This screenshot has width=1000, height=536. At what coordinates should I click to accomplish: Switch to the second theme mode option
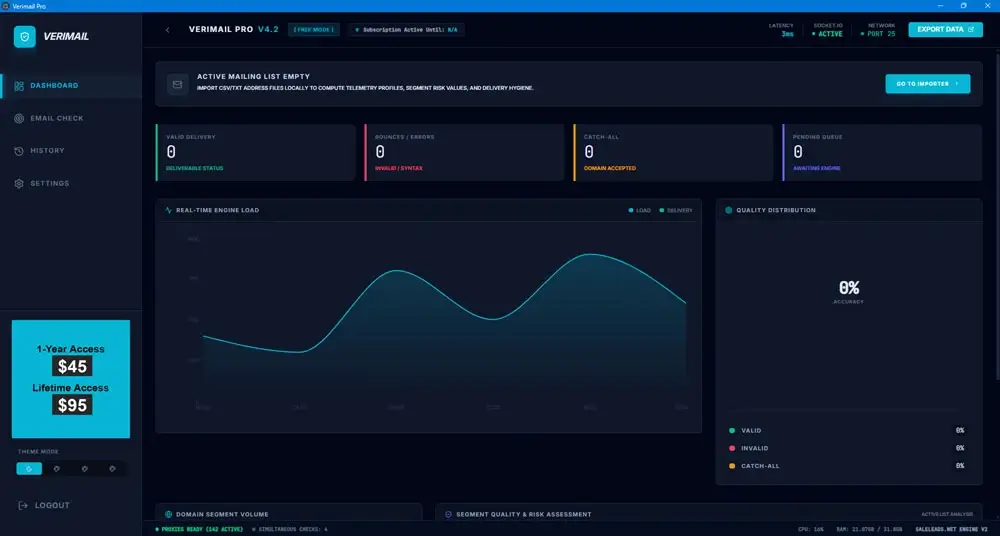tap(57, 469)
